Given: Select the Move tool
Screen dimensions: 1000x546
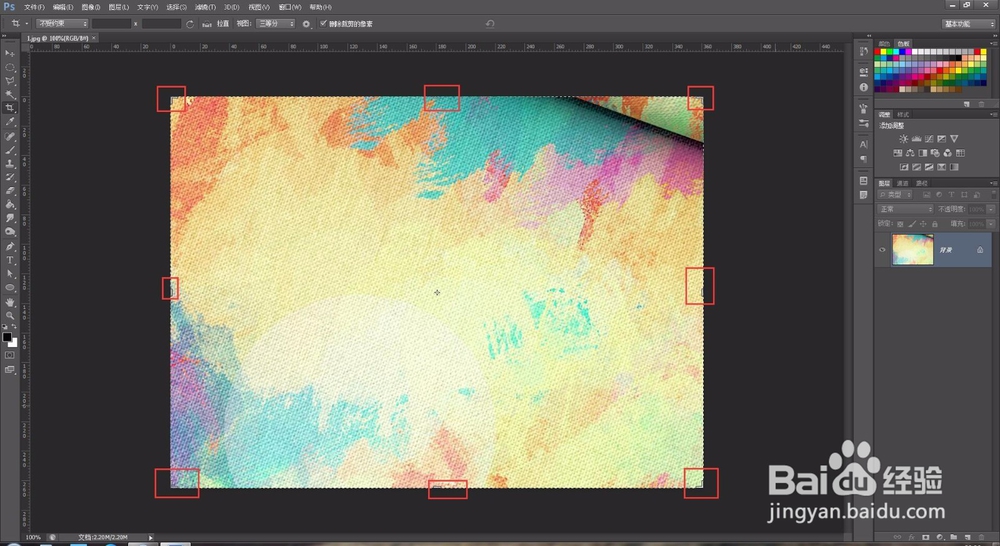Looking at the screenshot, I should [10, 53].
